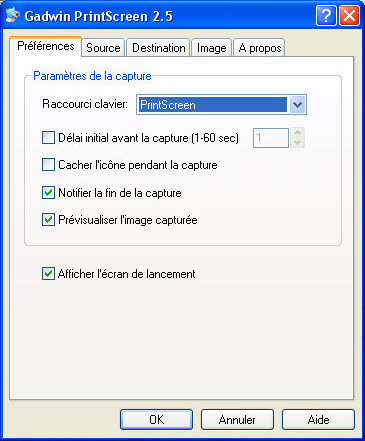Image resolution: width=365 pixels, height=441 pixels.
Task: Go to the Image tab
Action: [211, 48]
